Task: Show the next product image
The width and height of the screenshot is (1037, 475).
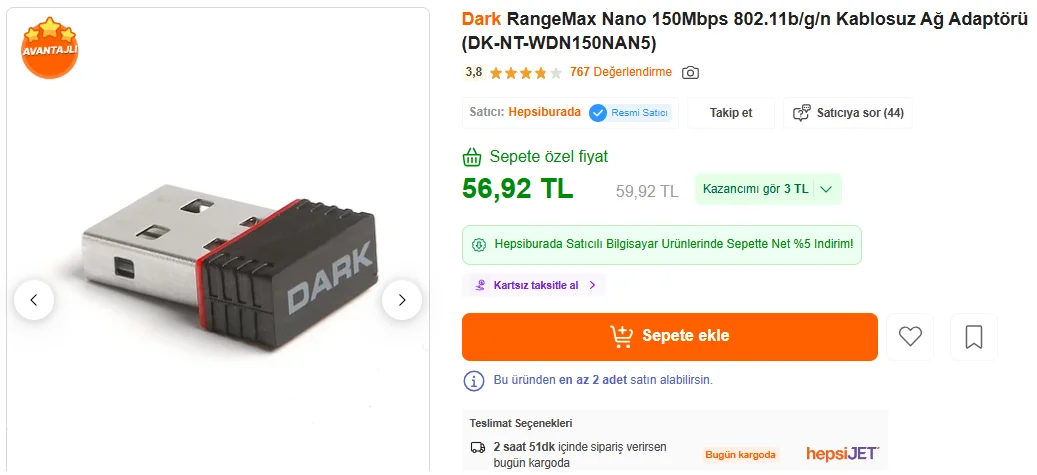Action: pos(401,300)
